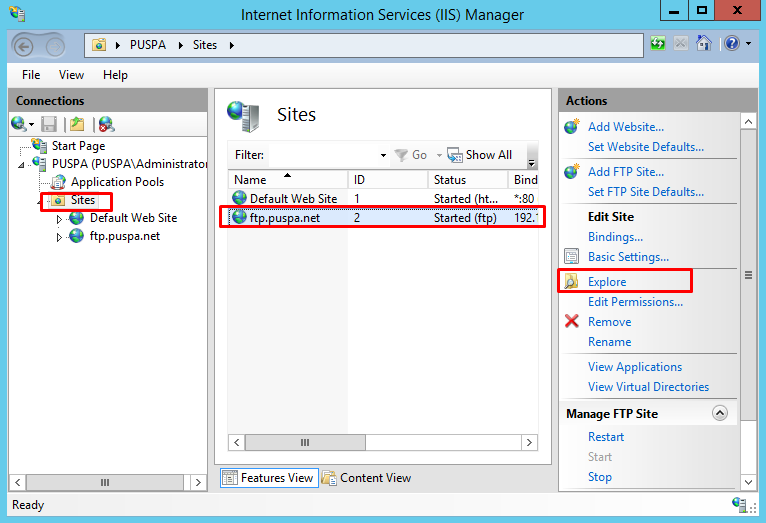
Task: Click globe icon of Default Web Site list row
Action: pyautogui.click(x=239, y=198)
